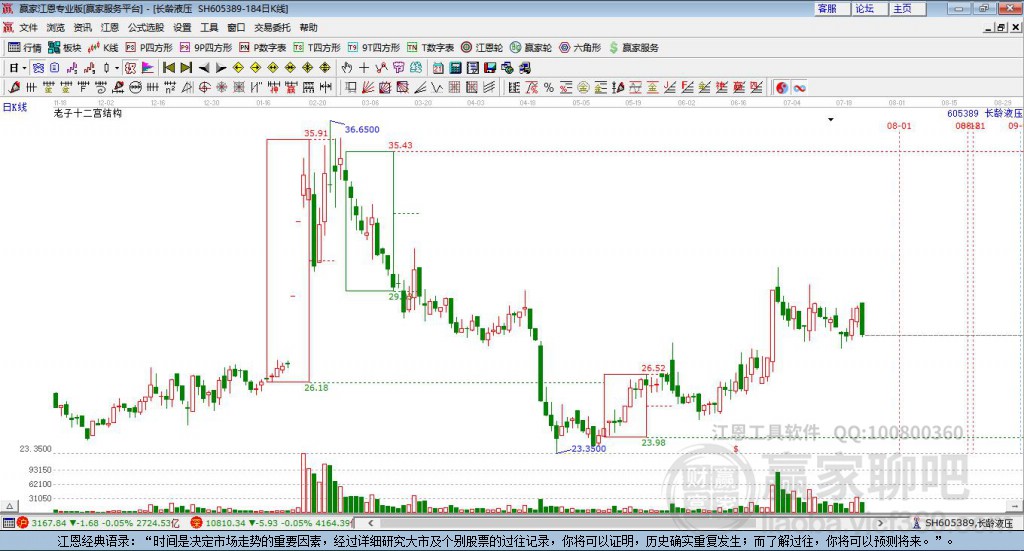
Task: Click the colorful gradient triangle icon
Action: pyautogui.click(x=148, y=68)
